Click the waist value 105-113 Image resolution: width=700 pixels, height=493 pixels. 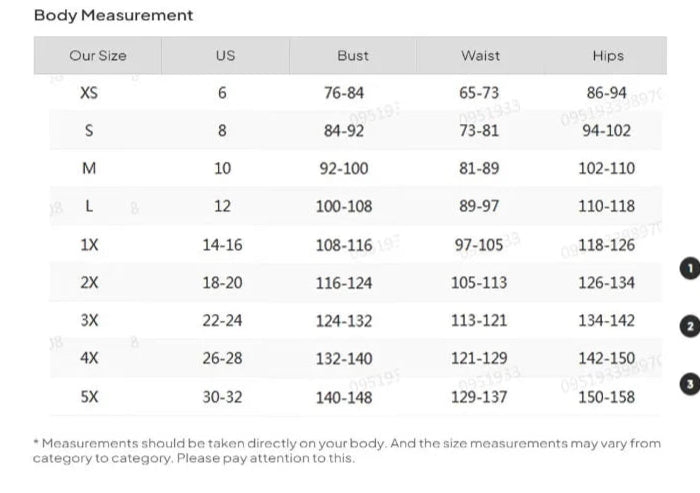point(479,283)
